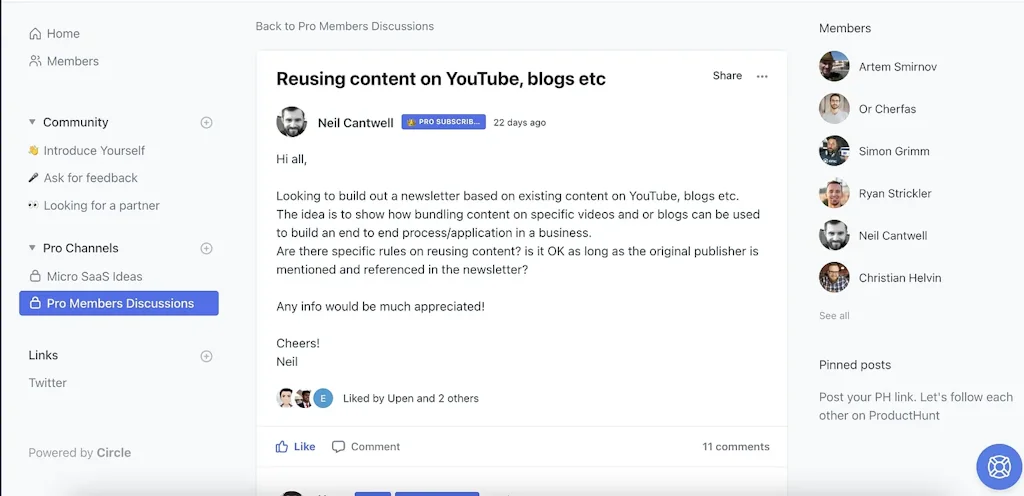1024x496 pixels.
Task: Click the Home icon in sidebar
Action: tap(36, 34)
